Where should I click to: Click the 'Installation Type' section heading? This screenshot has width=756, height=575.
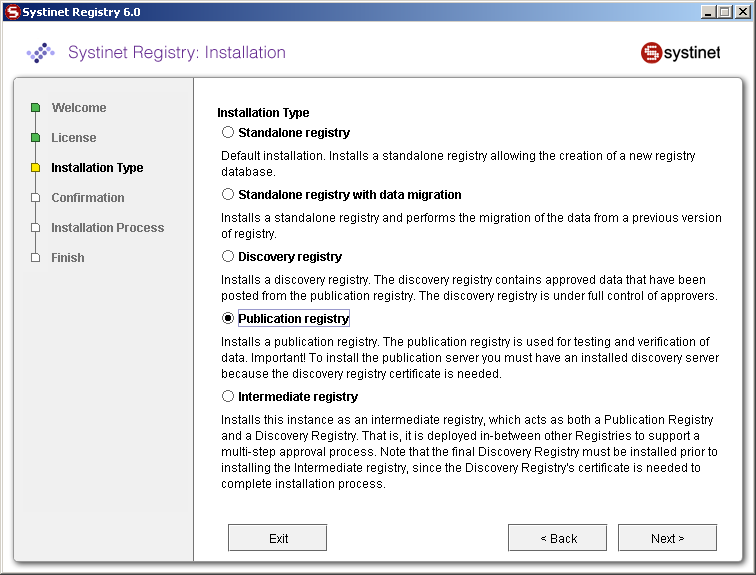click(x=263, y=113)
